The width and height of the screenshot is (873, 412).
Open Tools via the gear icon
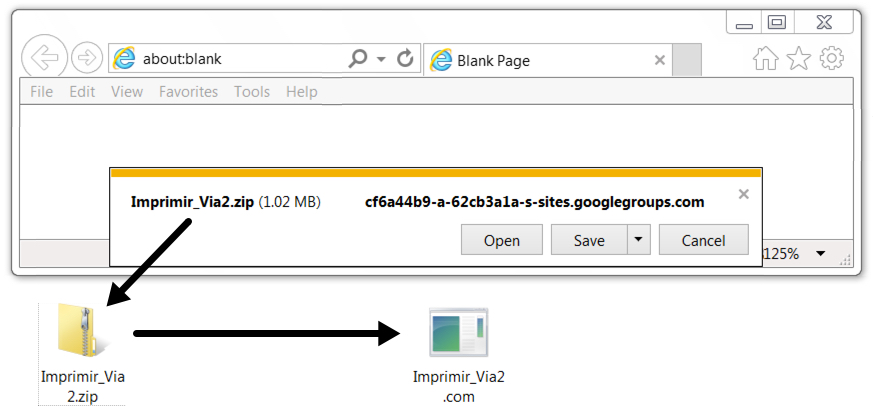point(832,58)
